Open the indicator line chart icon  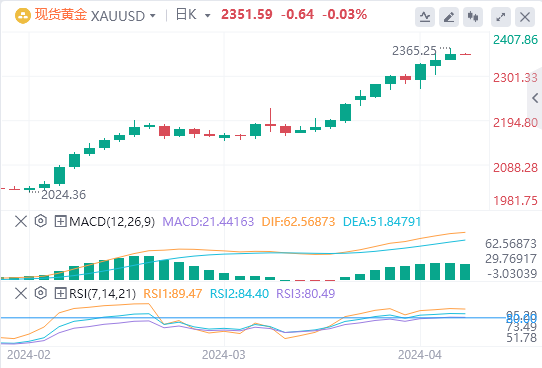(425, 17)
